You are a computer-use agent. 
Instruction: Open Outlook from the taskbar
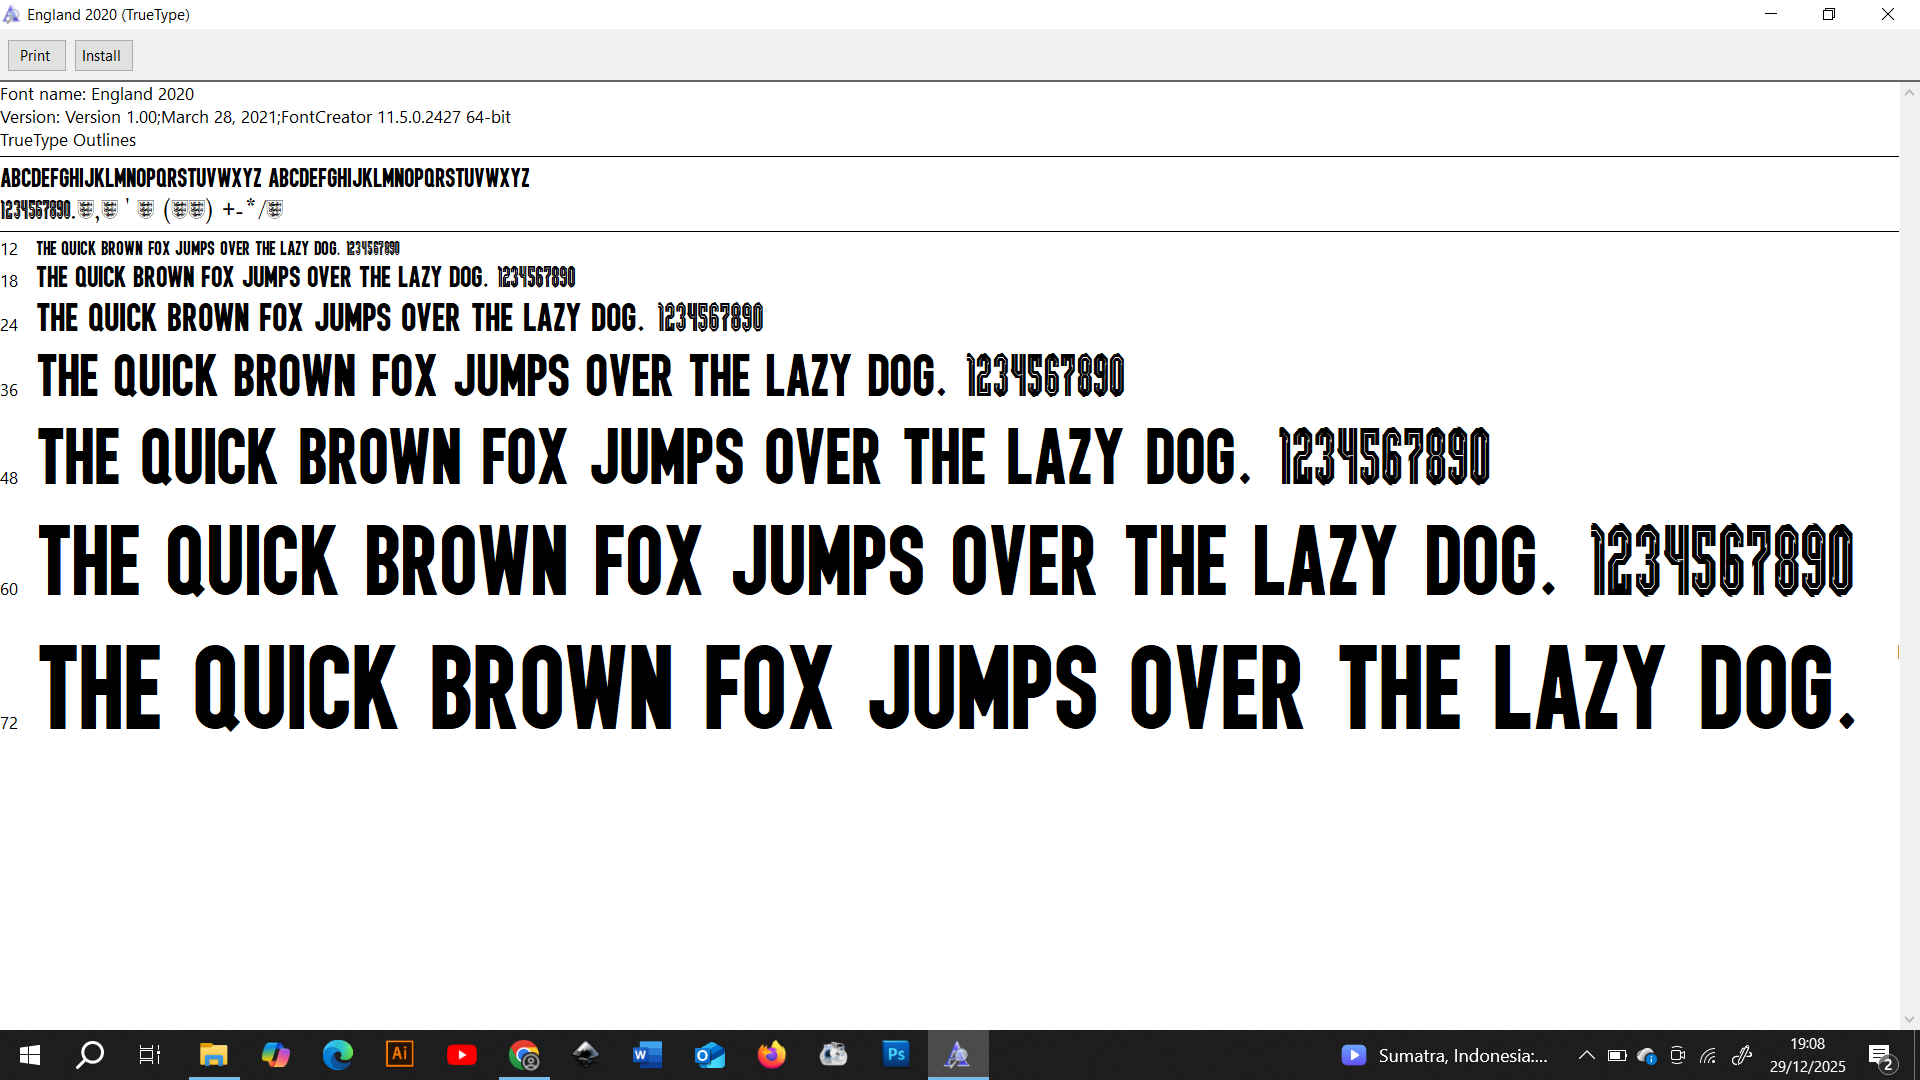pos(709,1055)
